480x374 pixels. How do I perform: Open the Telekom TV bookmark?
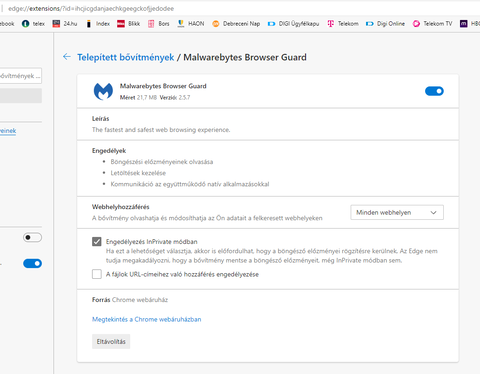[x=432, y=24]
